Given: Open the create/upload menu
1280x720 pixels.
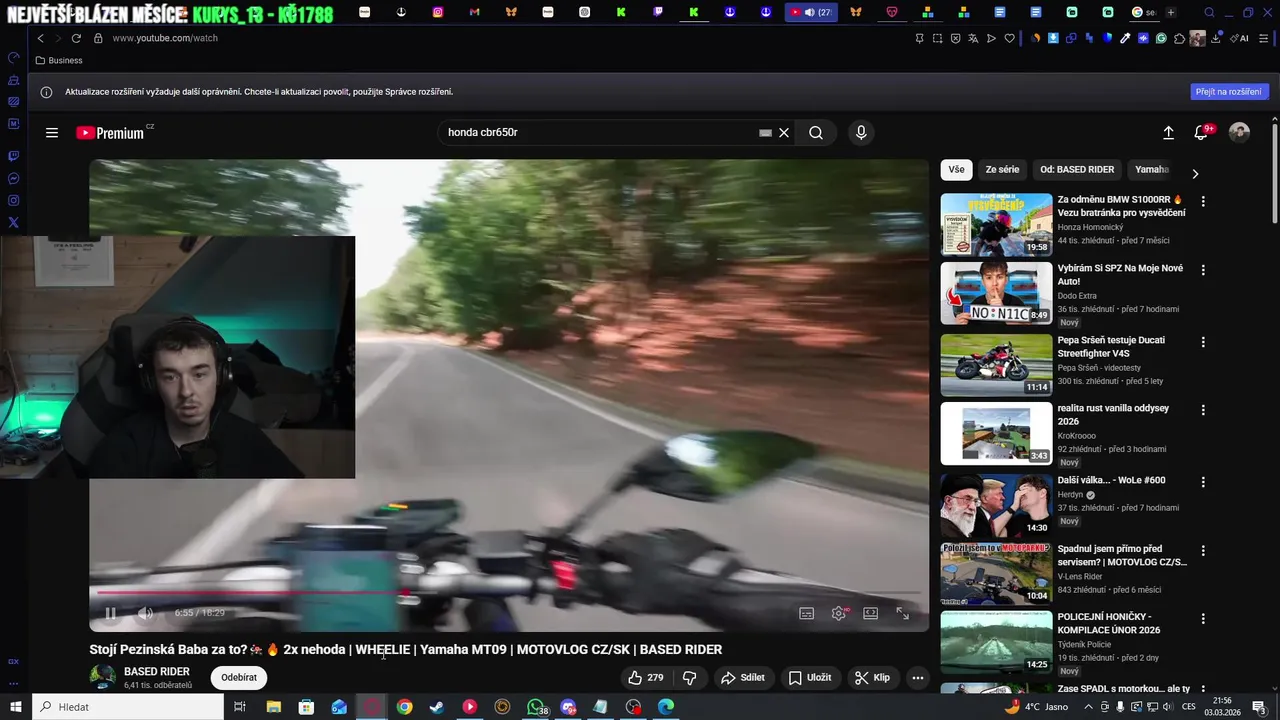Looking at the screenshot, I should pos(1168,133).
